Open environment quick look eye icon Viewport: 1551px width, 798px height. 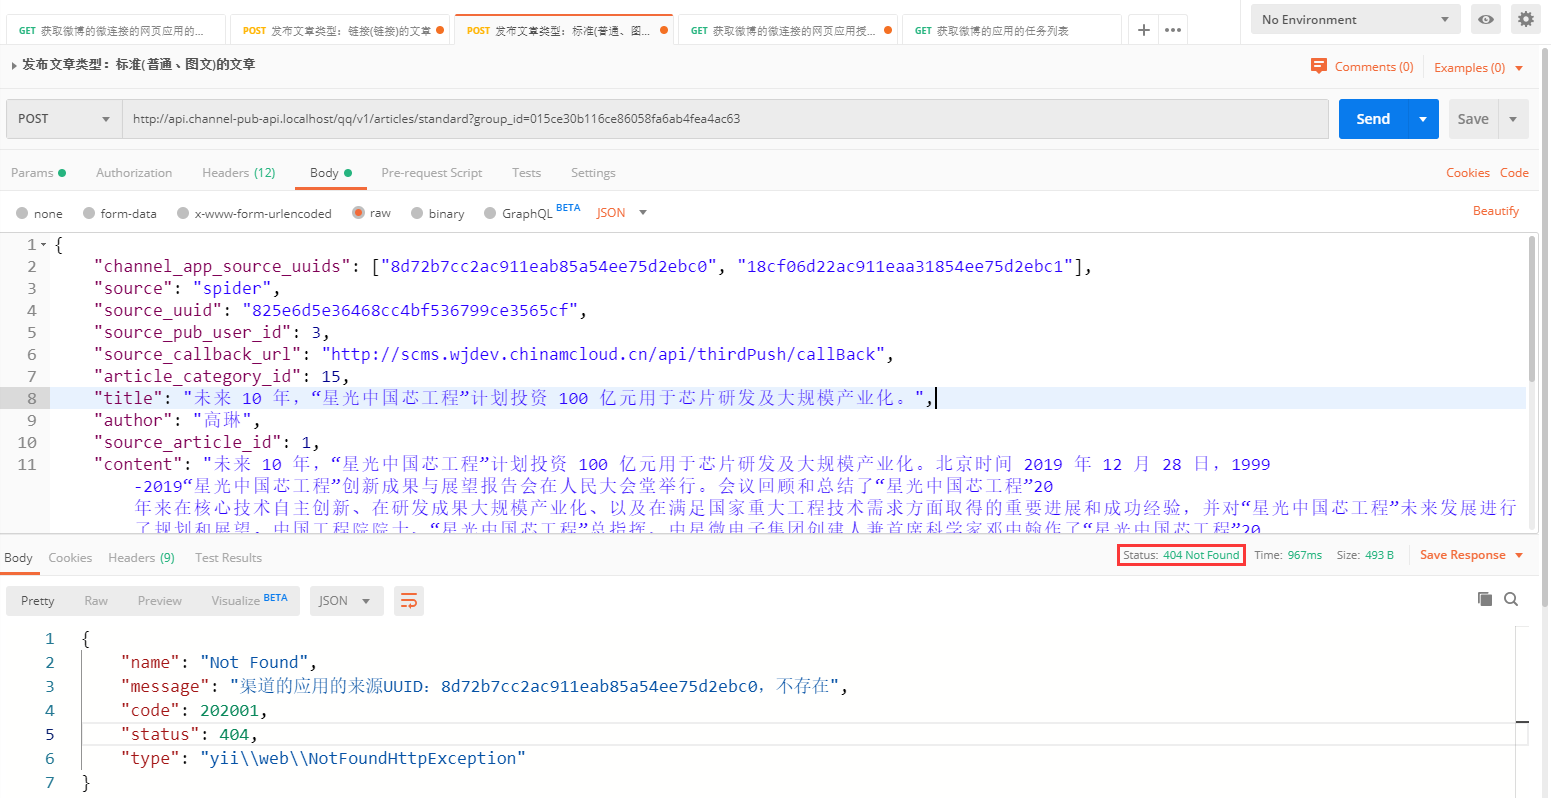tap(1487, 19)
